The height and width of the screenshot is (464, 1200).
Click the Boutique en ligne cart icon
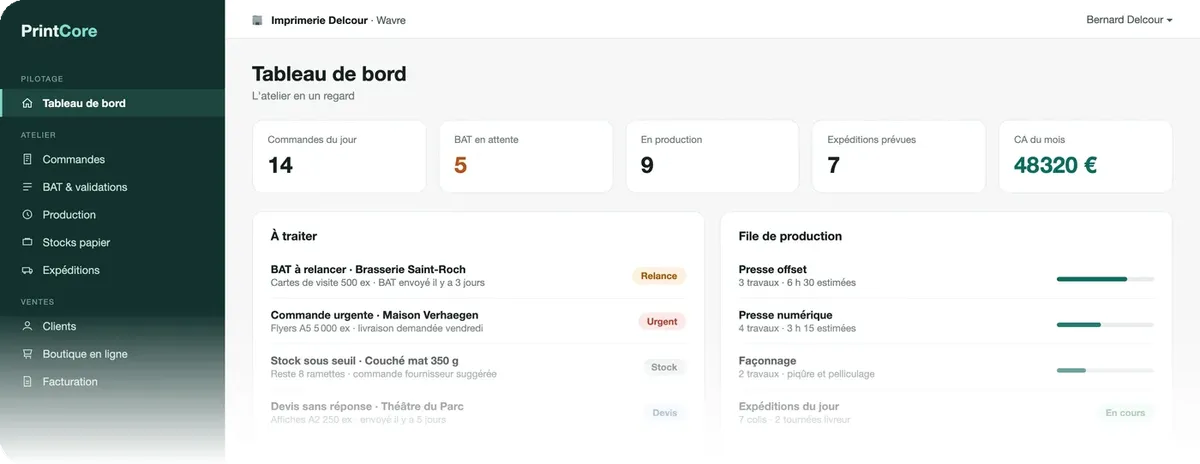click(x=27, y=354)
